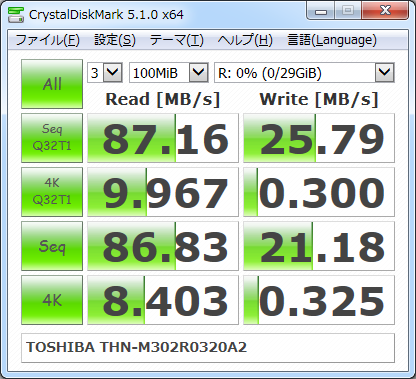Expand the R: drive selection dropdown
This screenshot has width=416, height=379.
pos(385,72)
